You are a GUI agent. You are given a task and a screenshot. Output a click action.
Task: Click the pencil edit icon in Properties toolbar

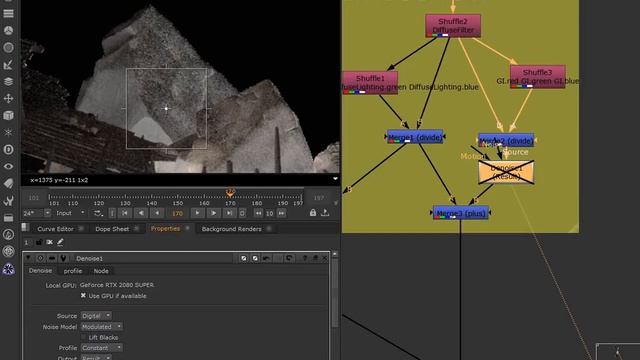point(60,242)
